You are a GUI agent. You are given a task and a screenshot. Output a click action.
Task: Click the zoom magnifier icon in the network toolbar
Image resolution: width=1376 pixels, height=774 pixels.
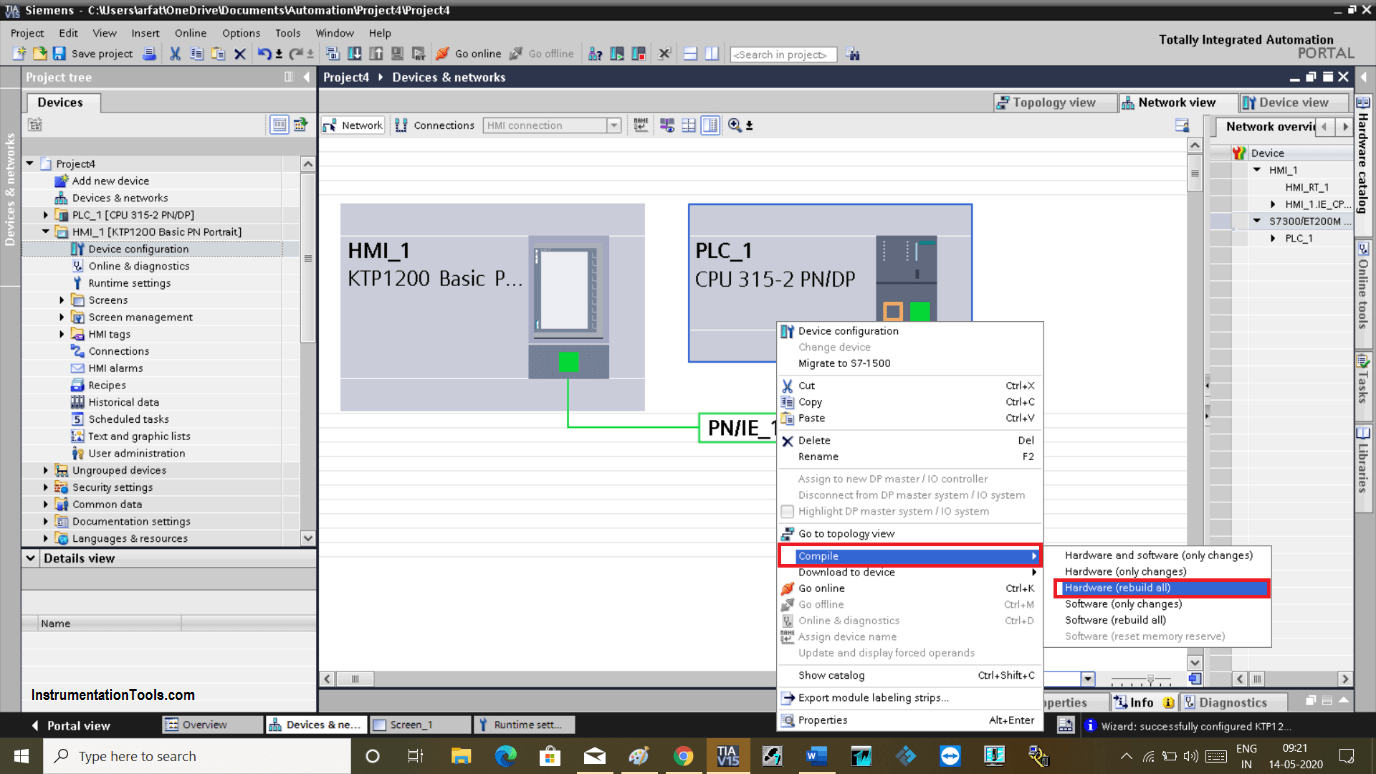pos(735,125)
